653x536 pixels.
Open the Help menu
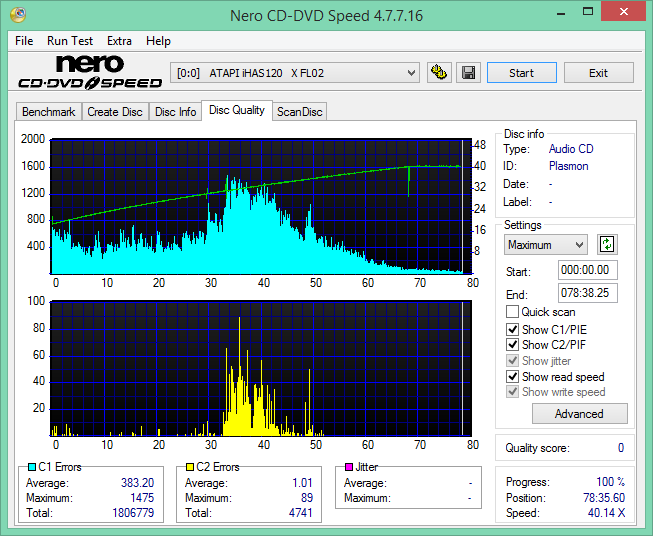158,41
